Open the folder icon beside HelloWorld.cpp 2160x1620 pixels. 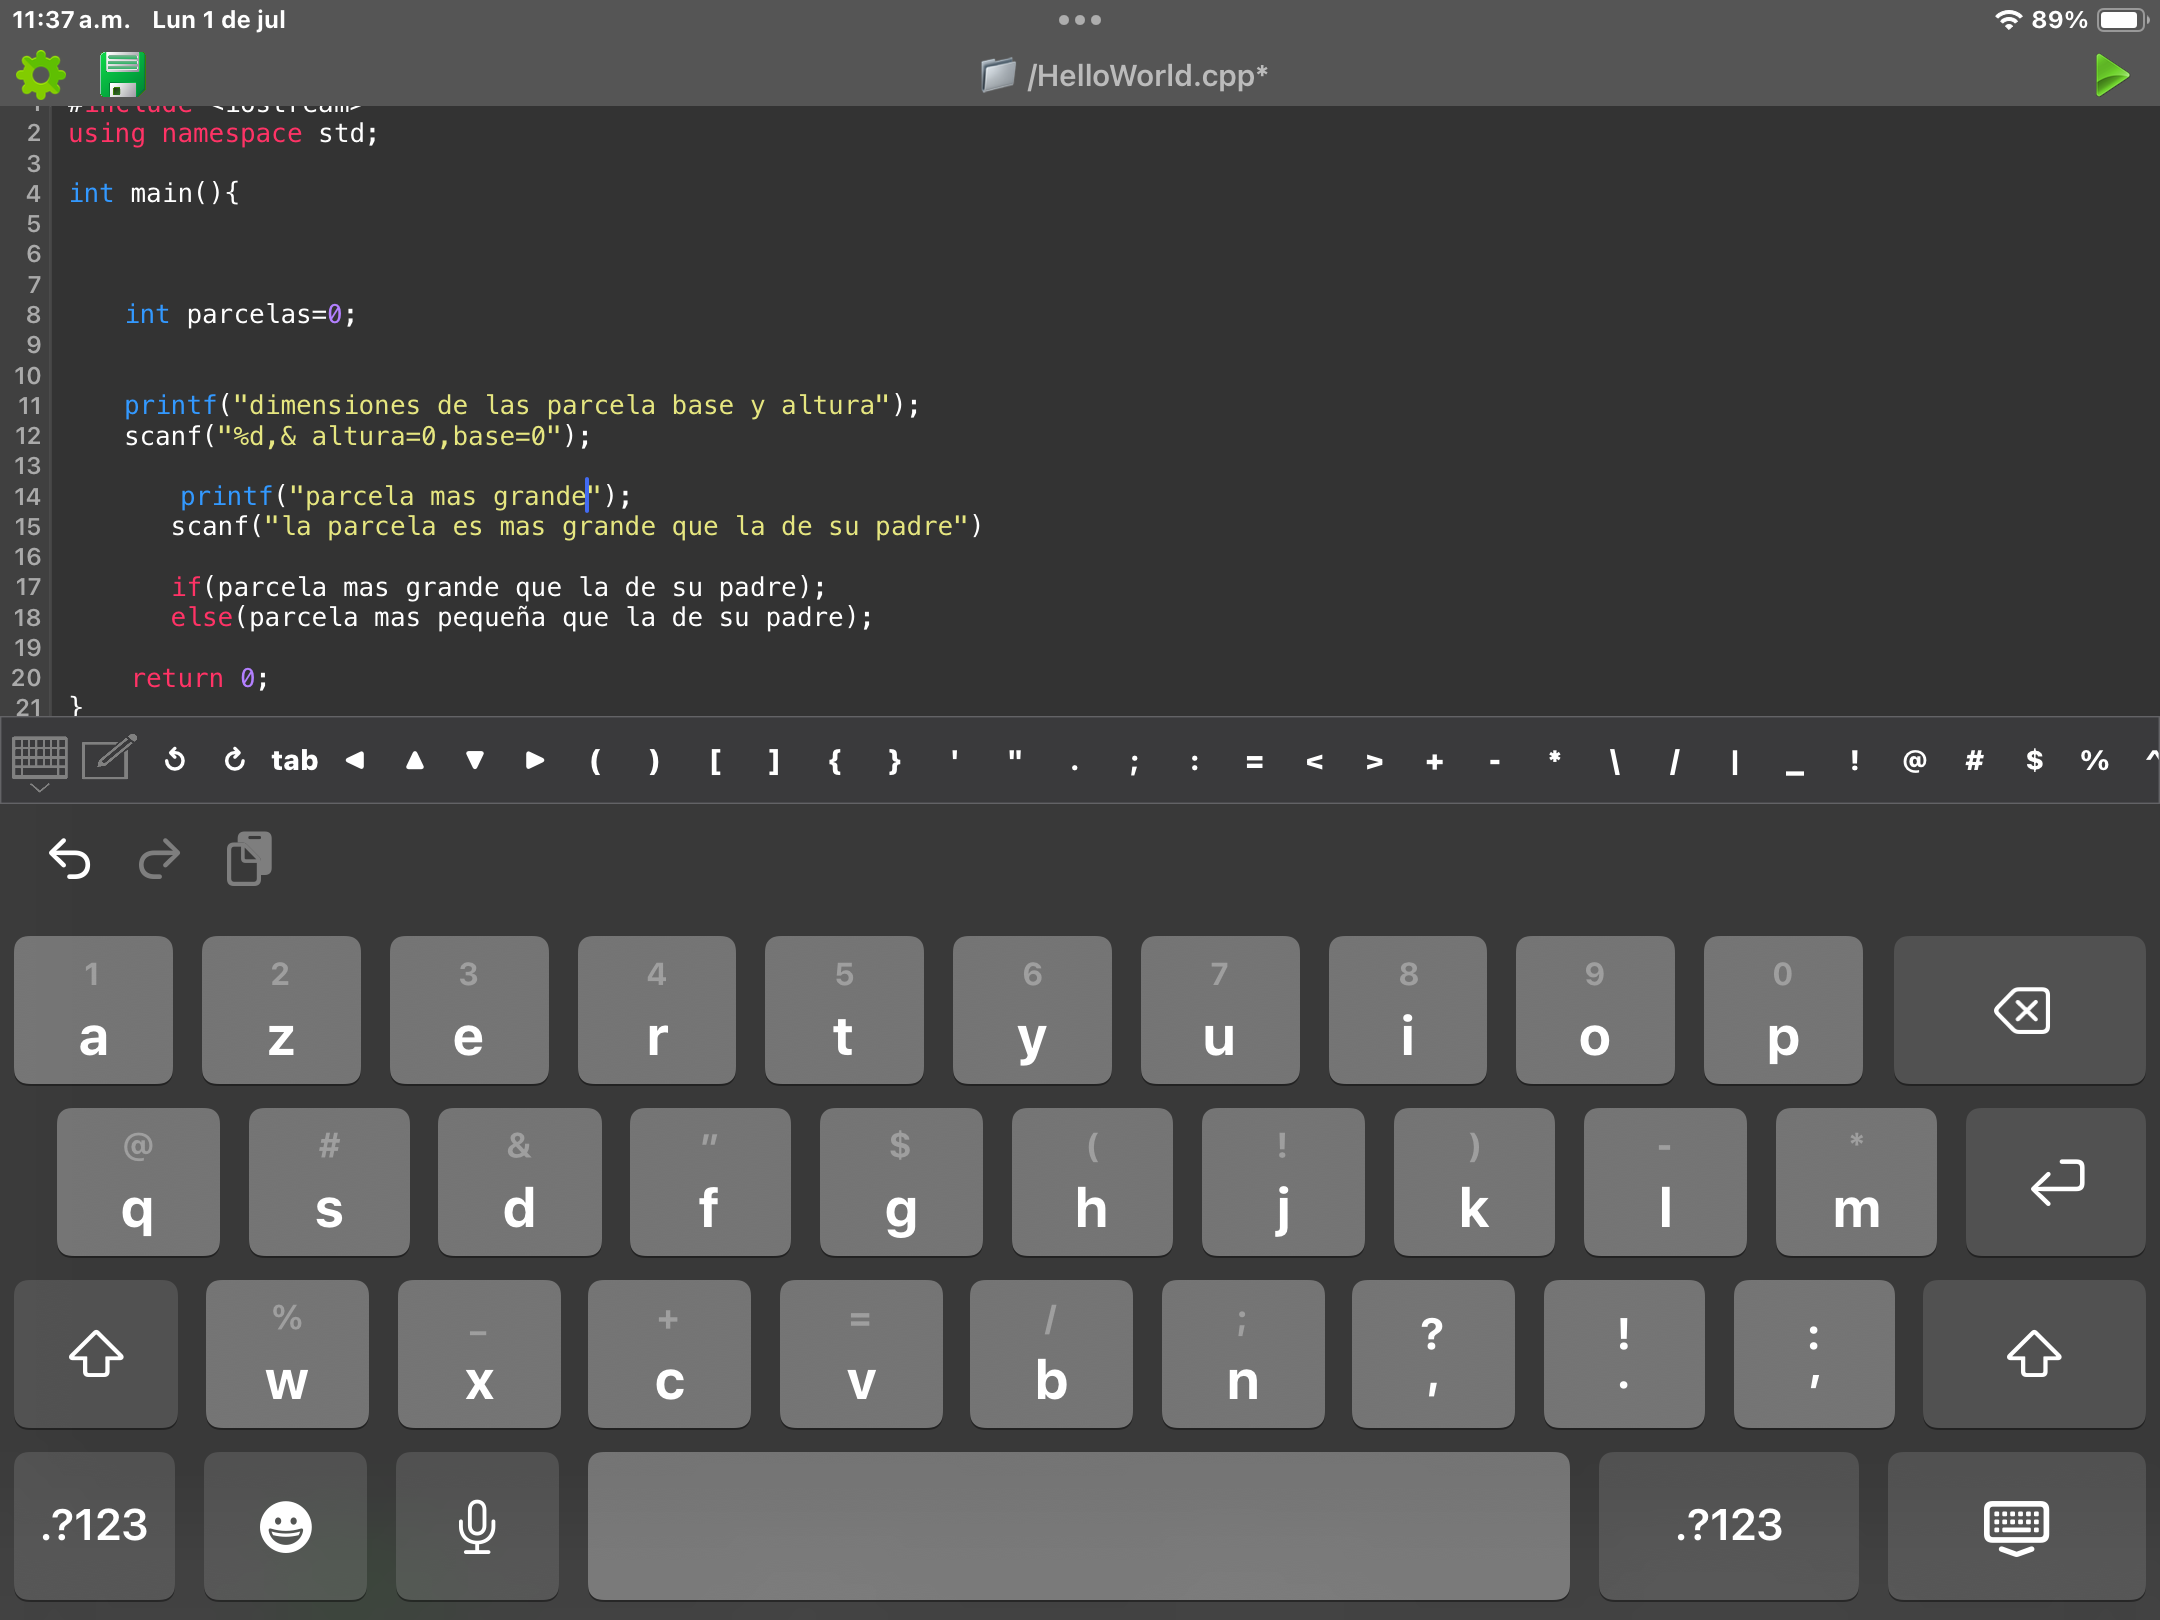997,75
